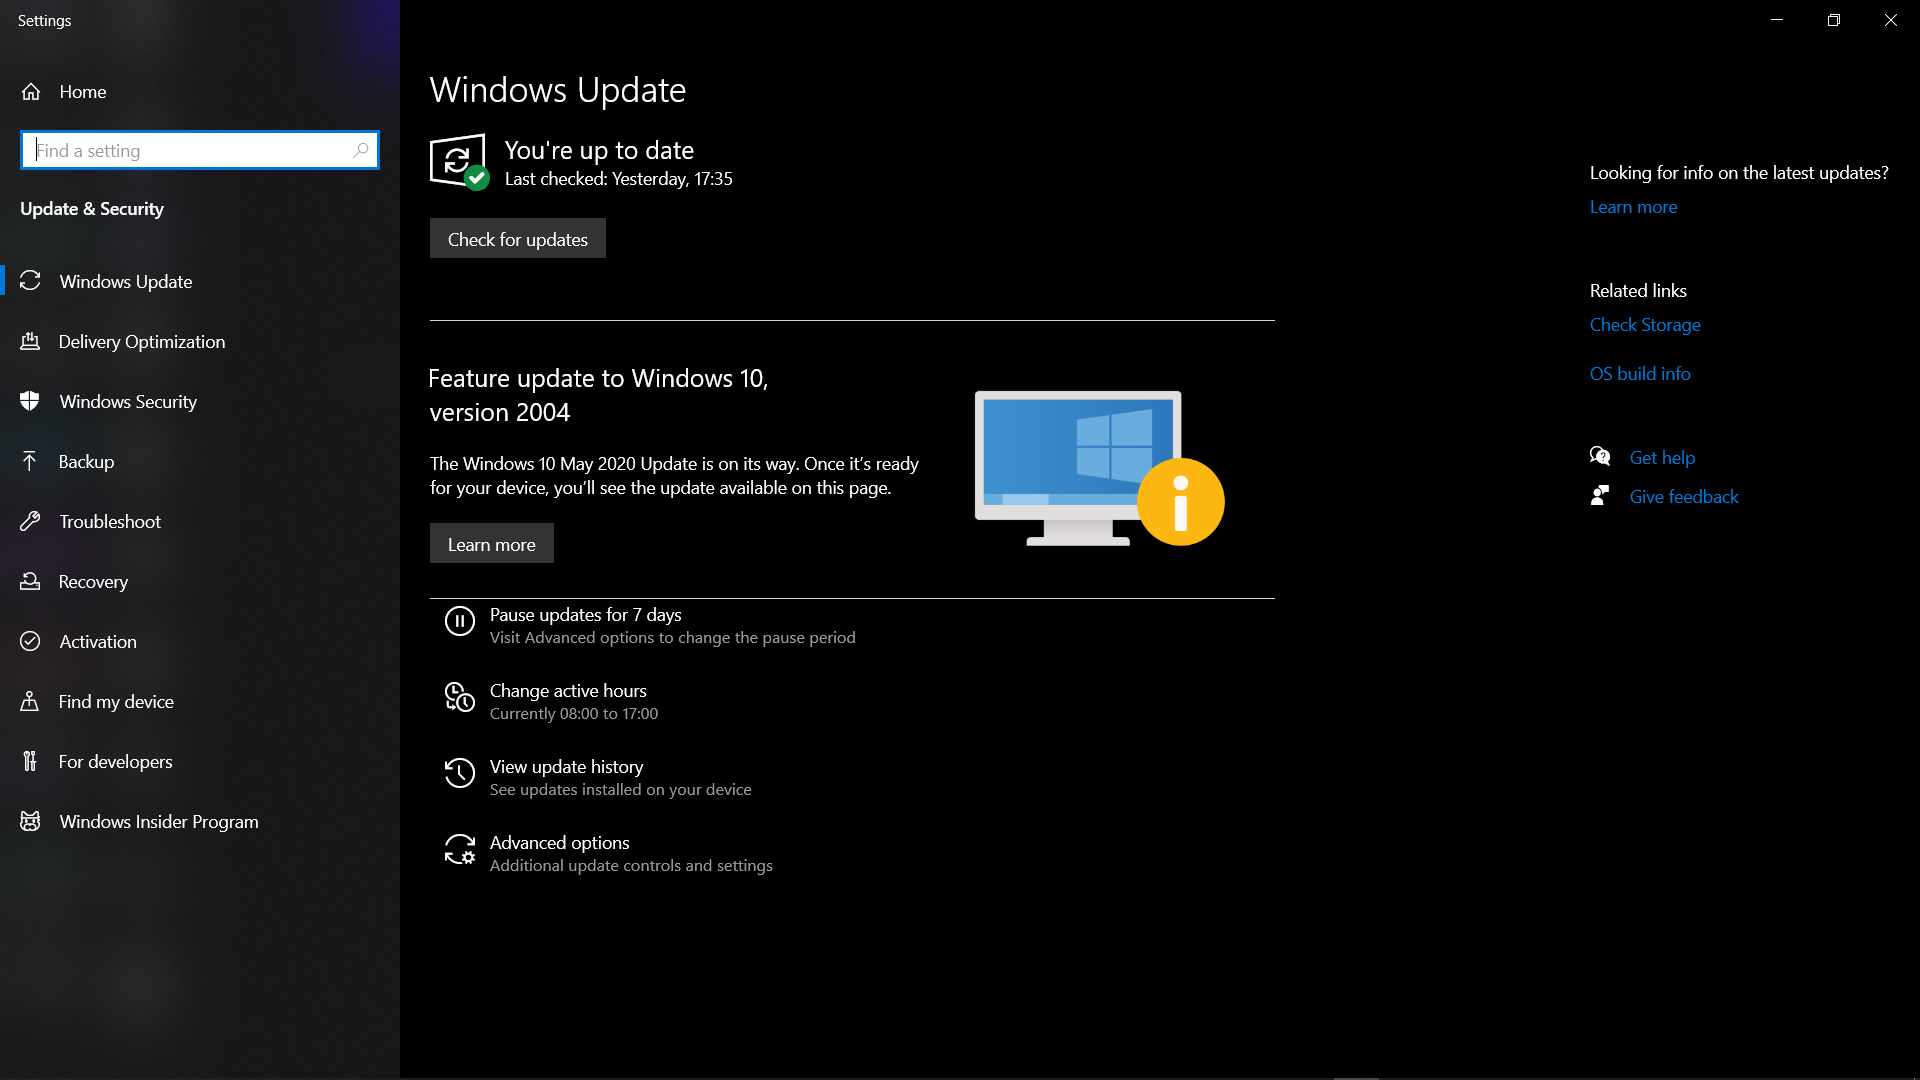
Task: Click "See updates installed on your device" text
Action: (620, 790)
